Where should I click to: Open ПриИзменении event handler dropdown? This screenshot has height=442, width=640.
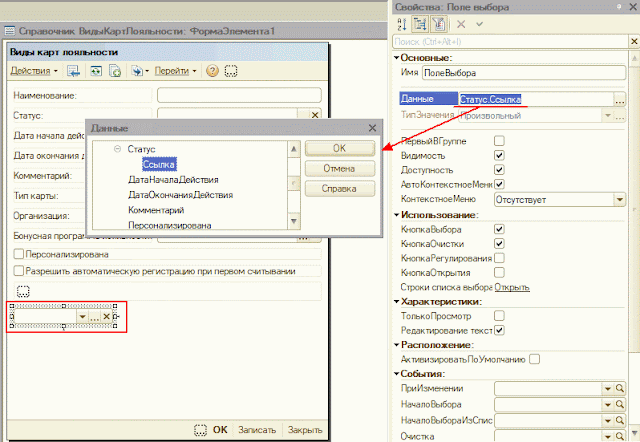click(x=608, y=389)
